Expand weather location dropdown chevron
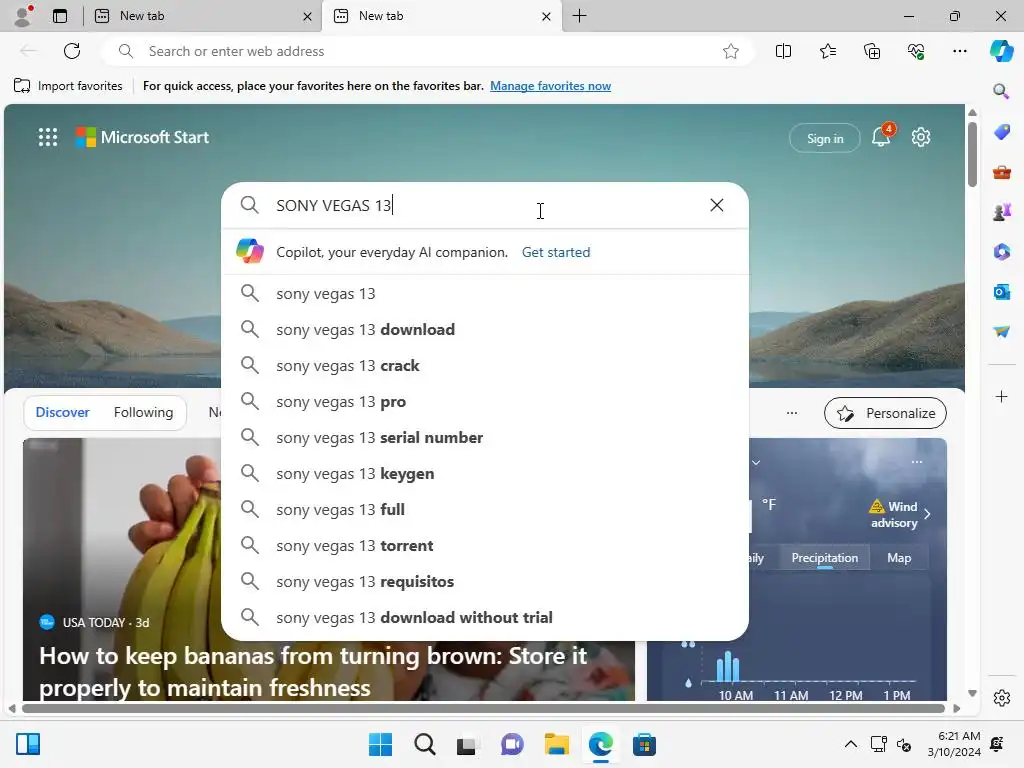The image size is (1024, 768). pyautogui.click(x=756, y=462)
